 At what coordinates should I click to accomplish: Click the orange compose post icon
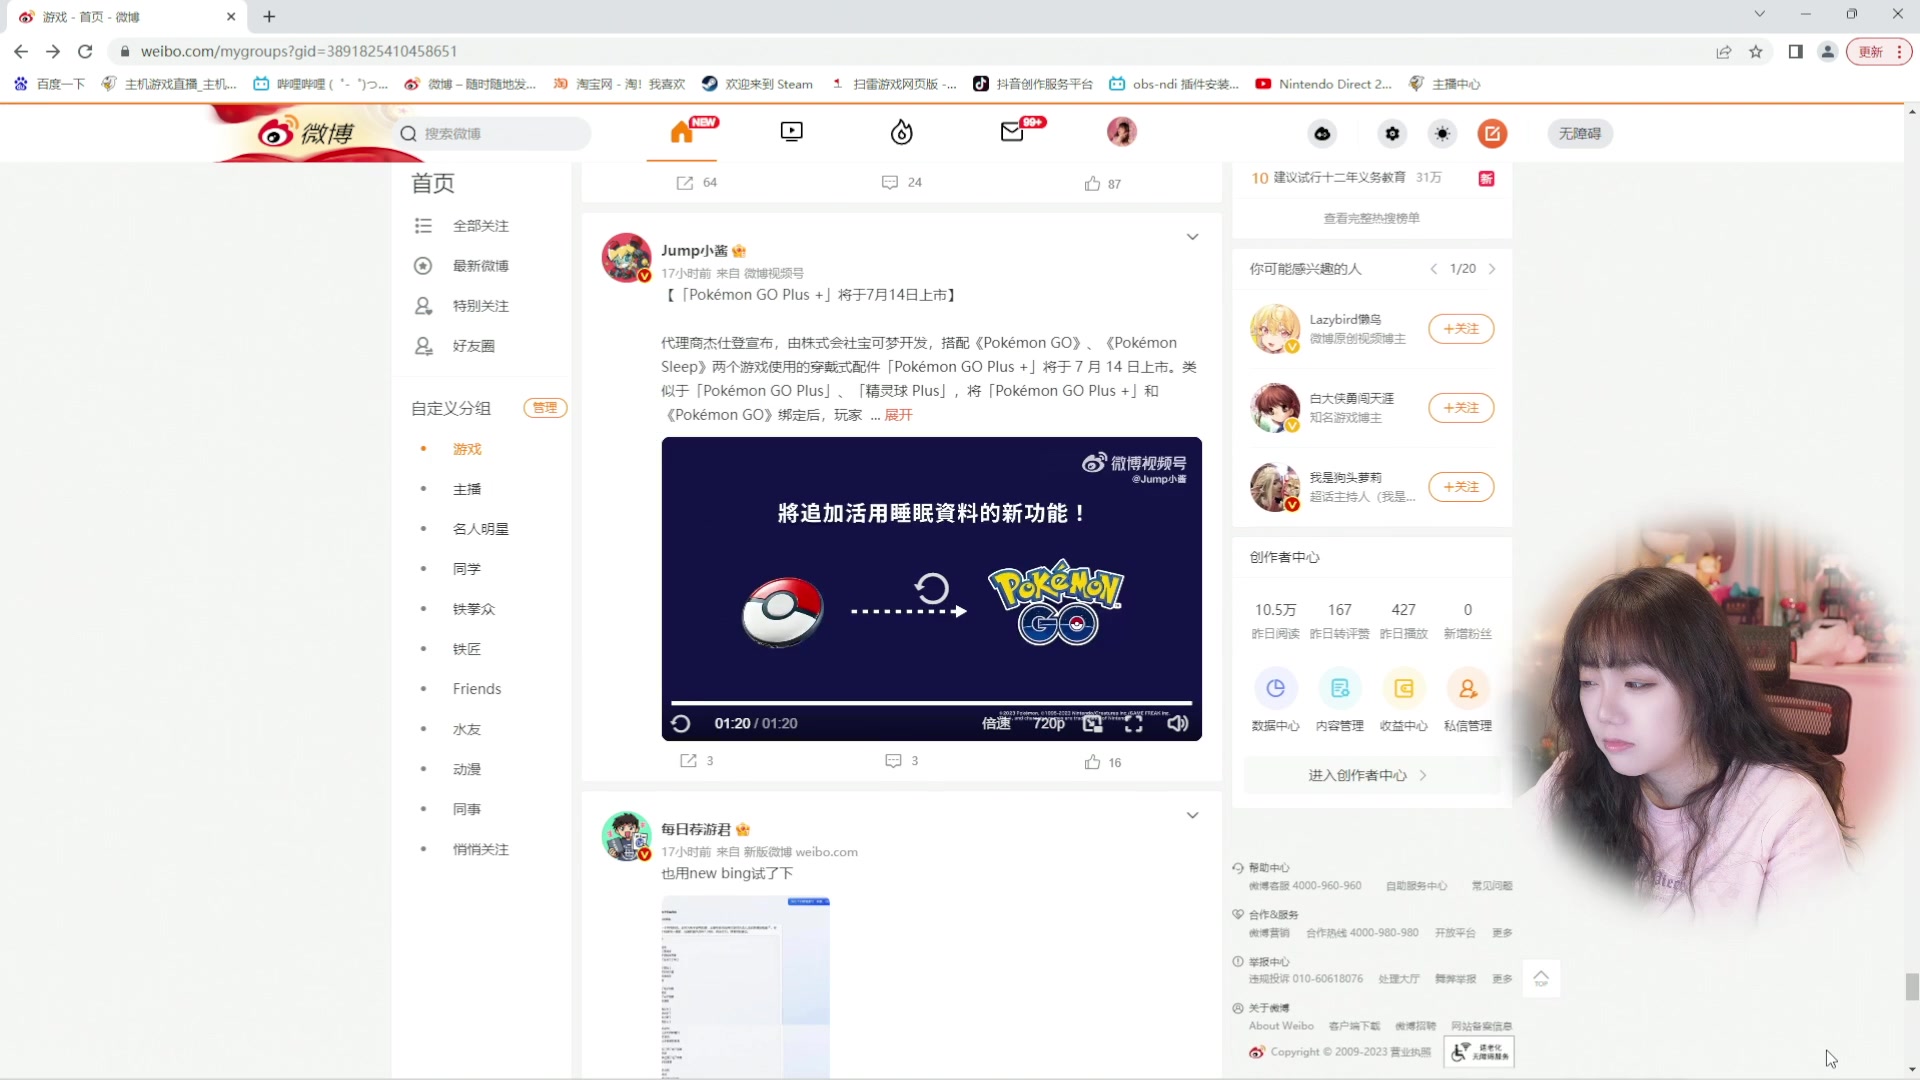[x=1492, y=133]
